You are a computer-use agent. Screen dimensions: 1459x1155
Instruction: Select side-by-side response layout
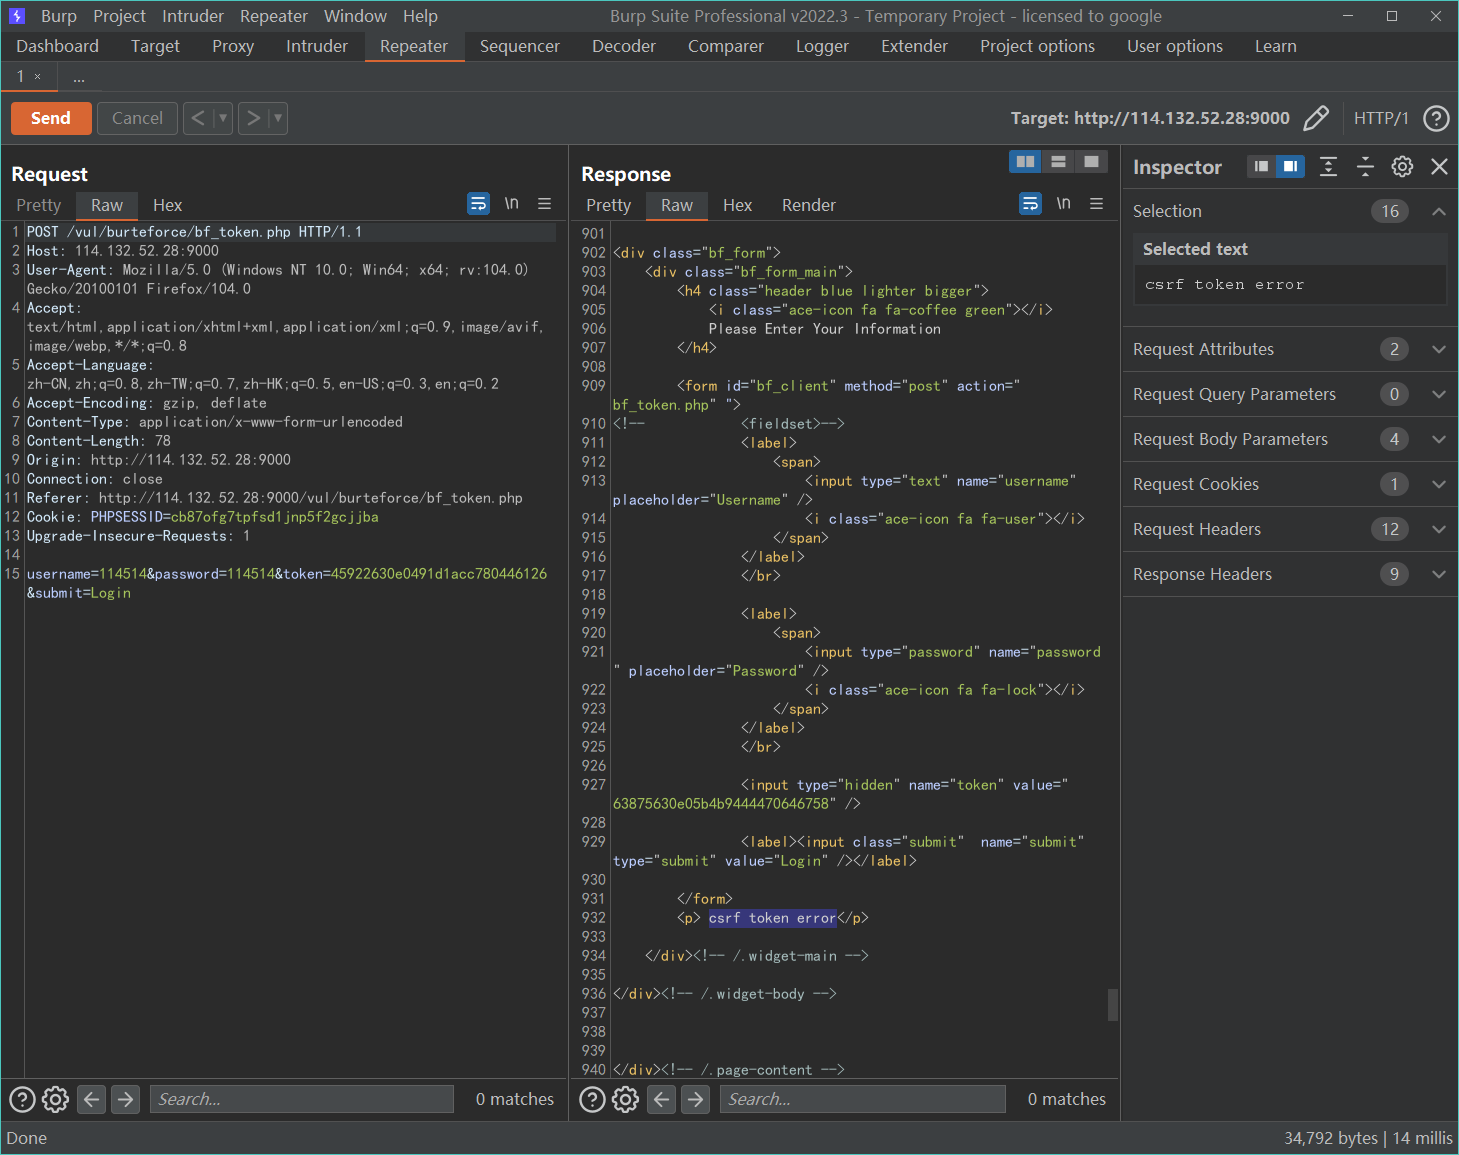click(x=1025, y=162)
